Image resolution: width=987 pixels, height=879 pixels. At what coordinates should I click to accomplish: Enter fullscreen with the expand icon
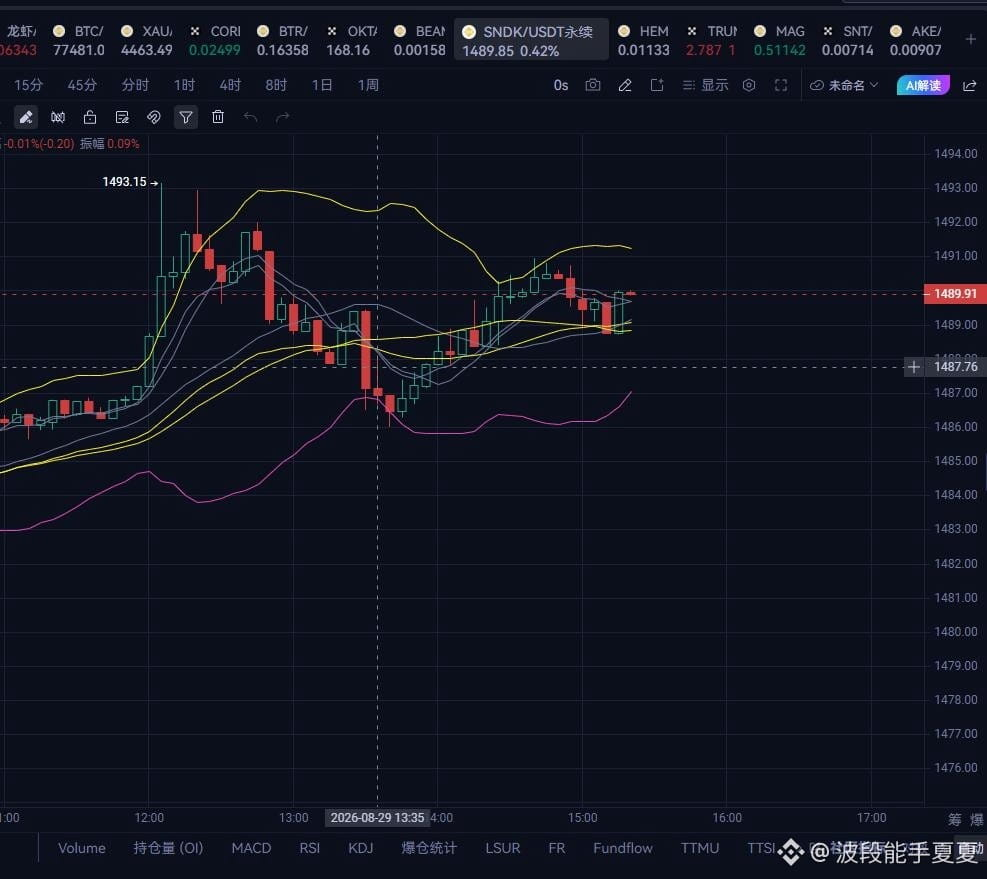(781, 85)
